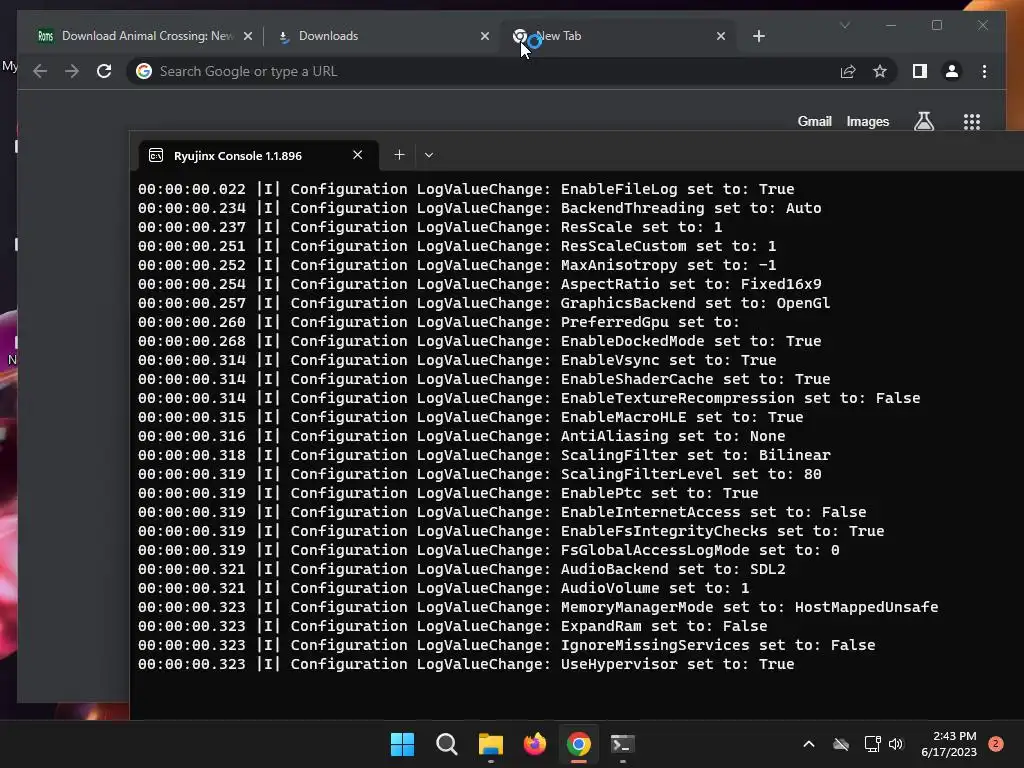Open network settings tray icon

coord(872,744)
